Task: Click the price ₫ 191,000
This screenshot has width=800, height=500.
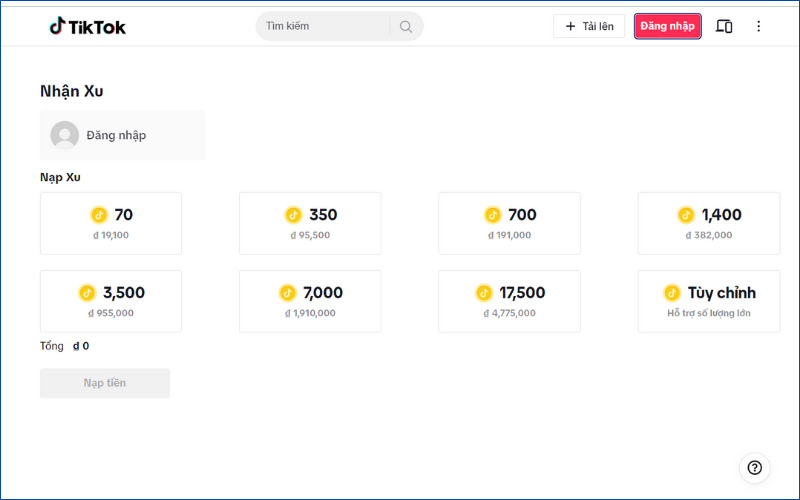Action: [x=509, y=235]
